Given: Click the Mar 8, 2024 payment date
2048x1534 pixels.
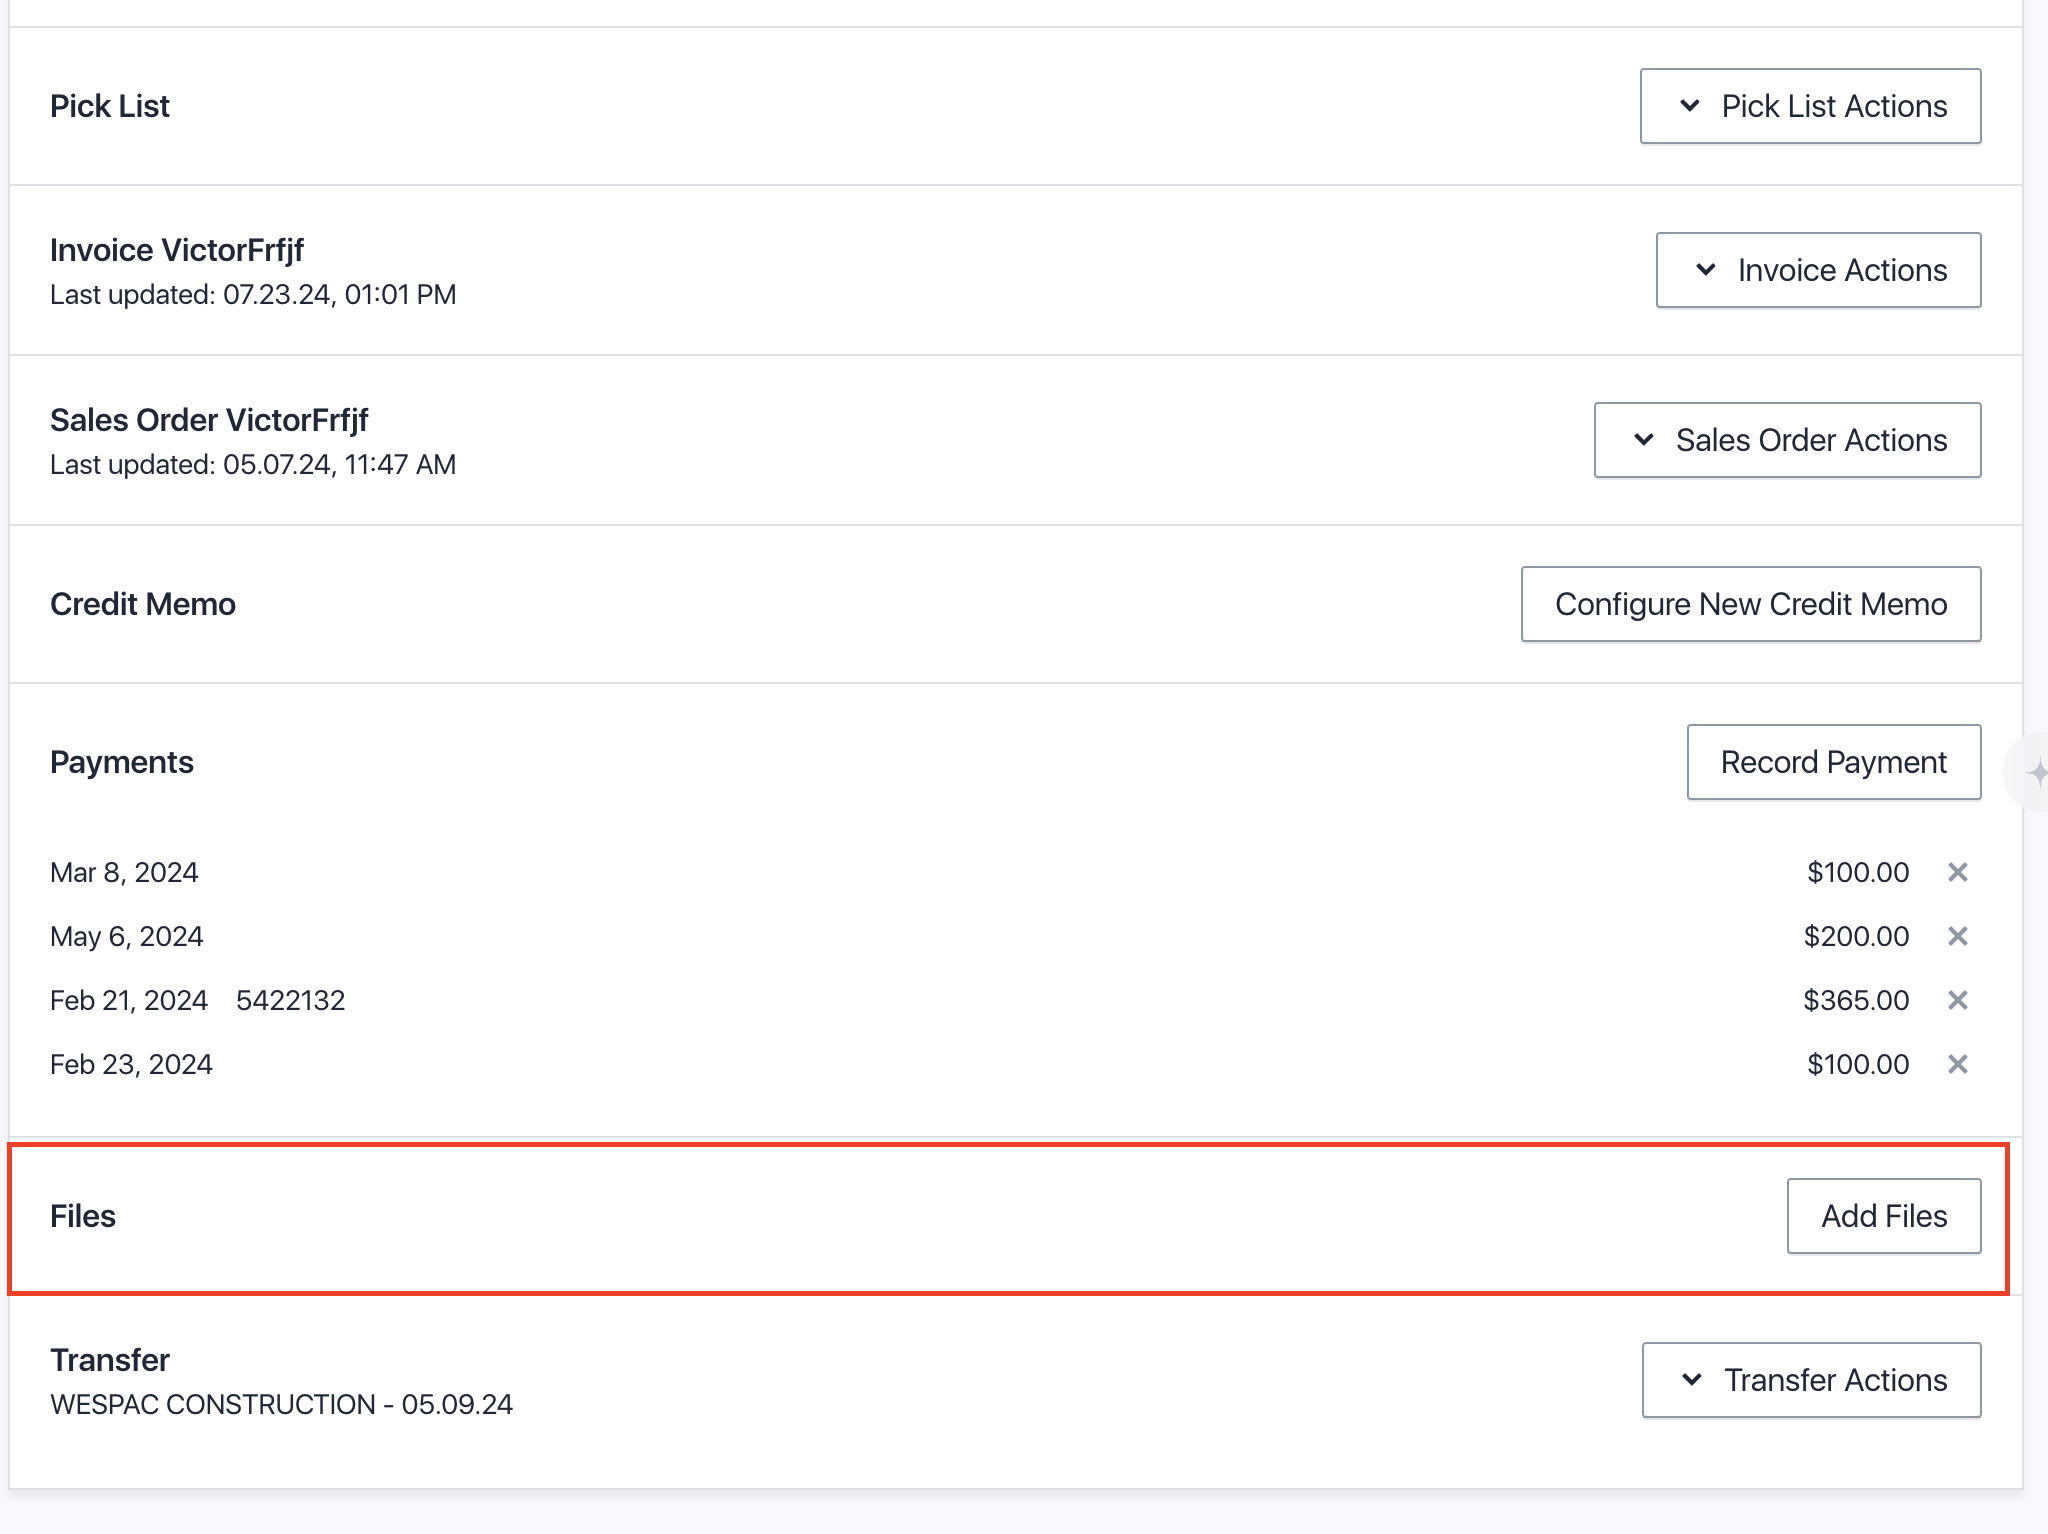Looking at the screenshot, I should tap(124, 872).
